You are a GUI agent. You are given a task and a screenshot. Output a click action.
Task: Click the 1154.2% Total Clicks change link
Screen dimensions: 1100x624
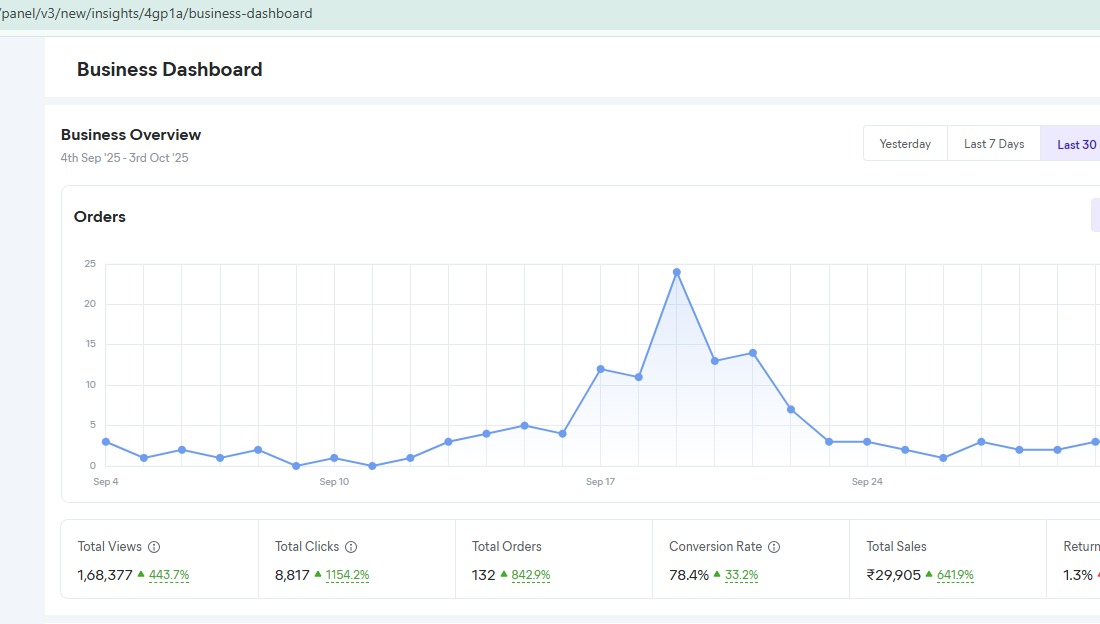(x=347, y=575)
